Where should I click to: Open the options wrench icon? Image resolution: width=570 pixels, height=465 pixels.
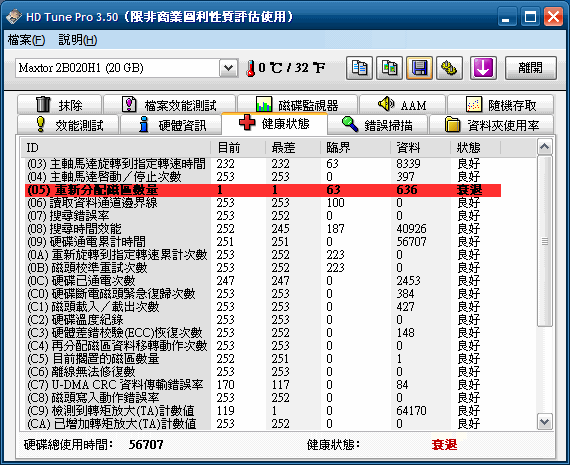(x=449, y=68)
